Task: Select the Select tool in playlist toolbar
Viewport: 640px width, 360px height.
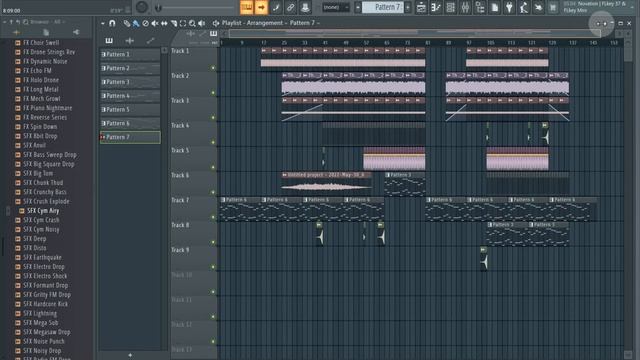Action: 183,23
